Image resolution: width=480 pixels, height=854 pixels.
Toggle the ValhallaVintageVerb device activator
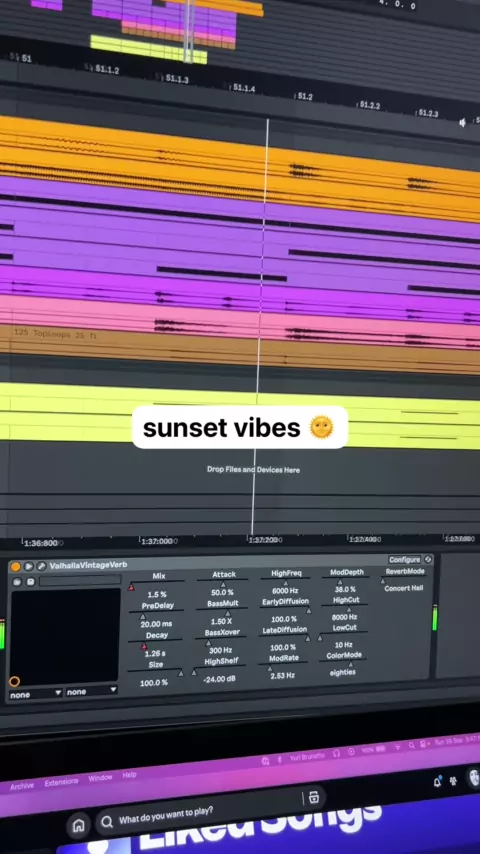pyautogui.click(x=15, y=567)
